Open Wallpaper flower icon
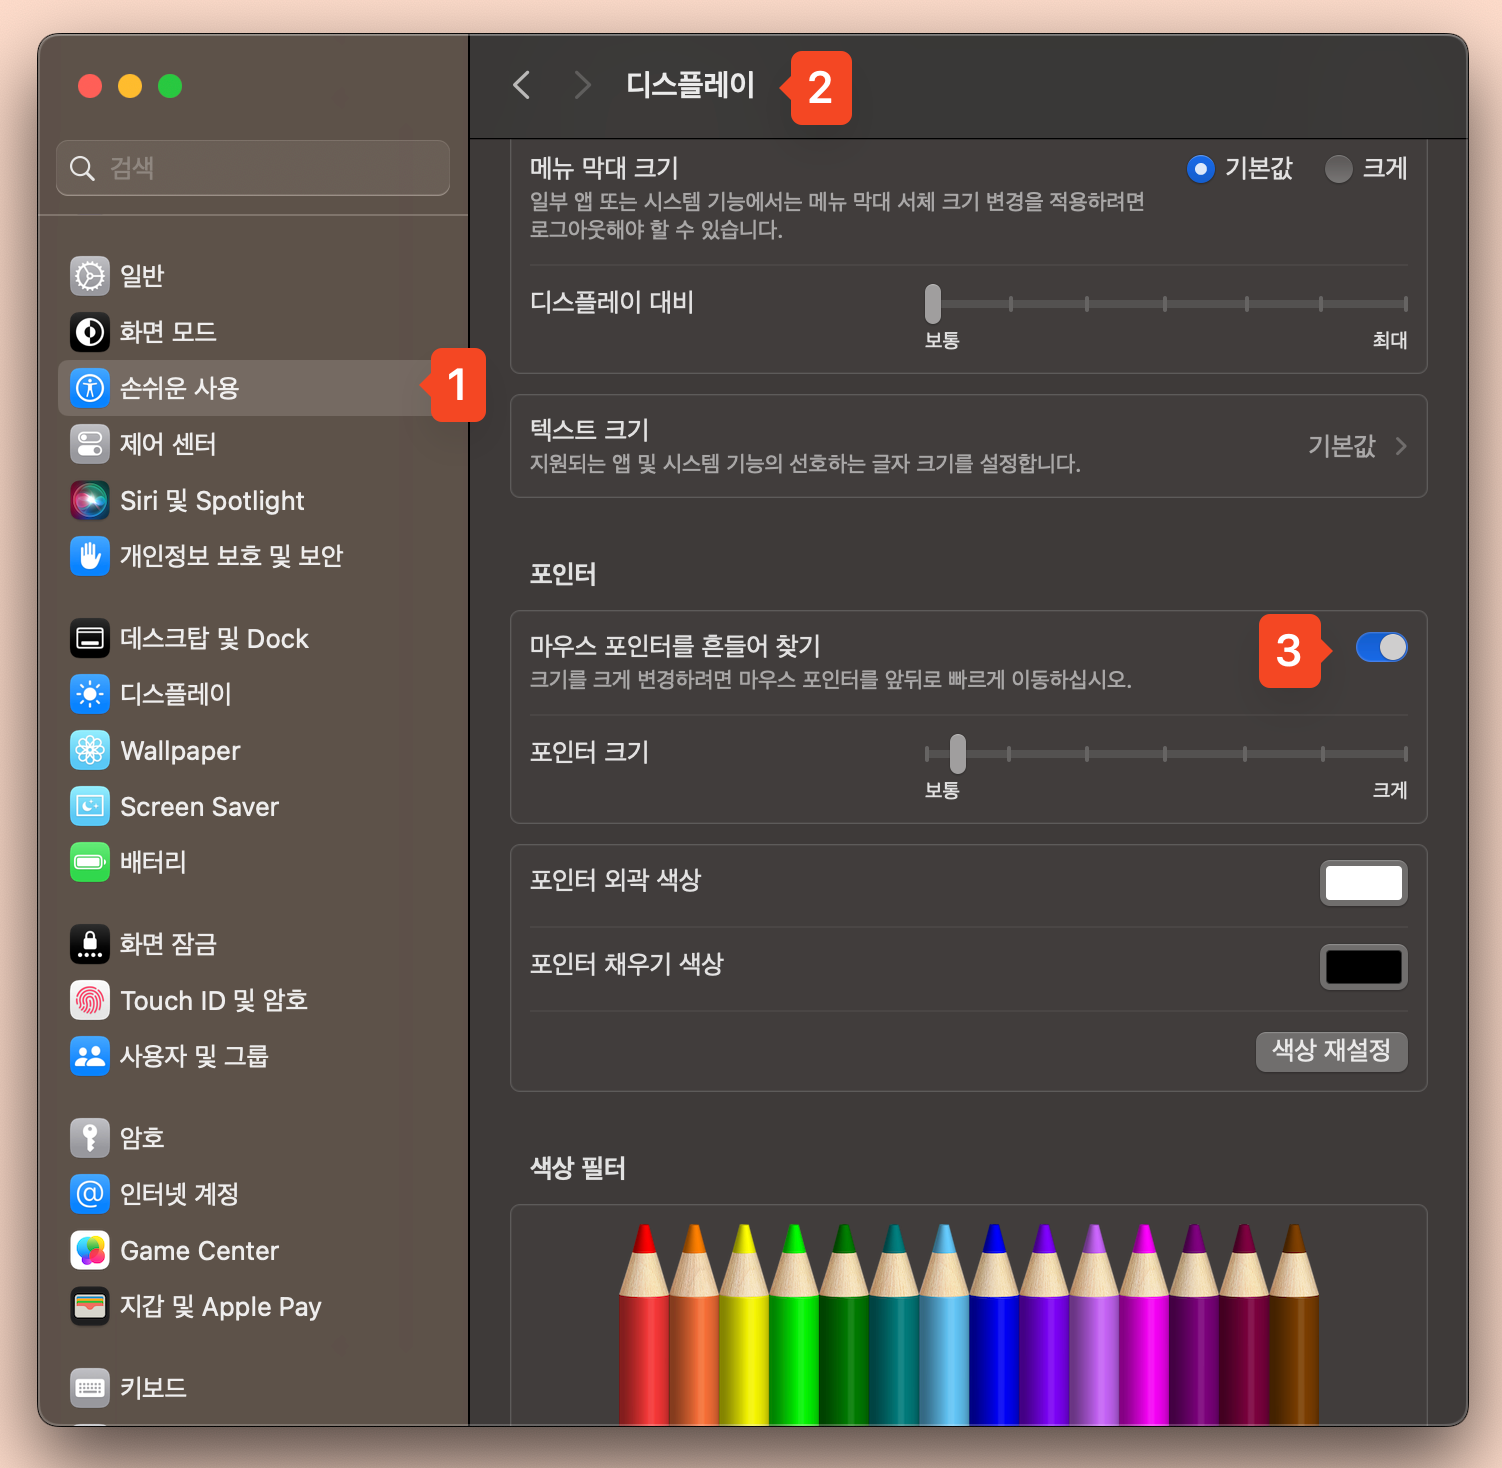Screen dimensions: 1502x1468 point(90,750)
